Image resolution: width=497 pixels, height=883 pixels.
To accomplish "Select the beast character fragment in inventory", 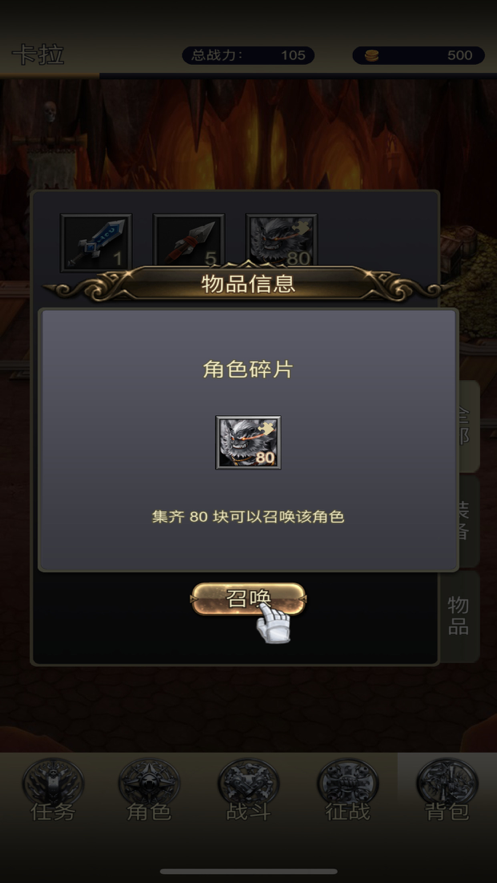I will tap(281, 241).
